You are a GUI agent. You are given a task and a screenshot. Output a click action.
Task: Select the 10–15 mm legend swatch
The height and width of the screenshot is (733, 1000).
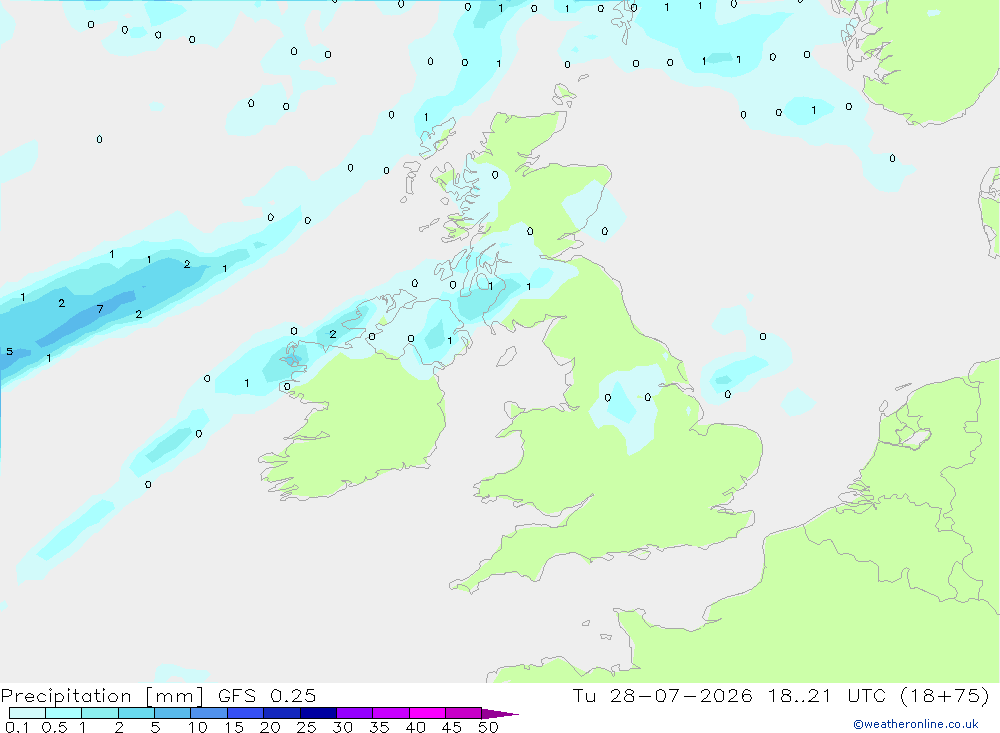[x=209, y=713]
